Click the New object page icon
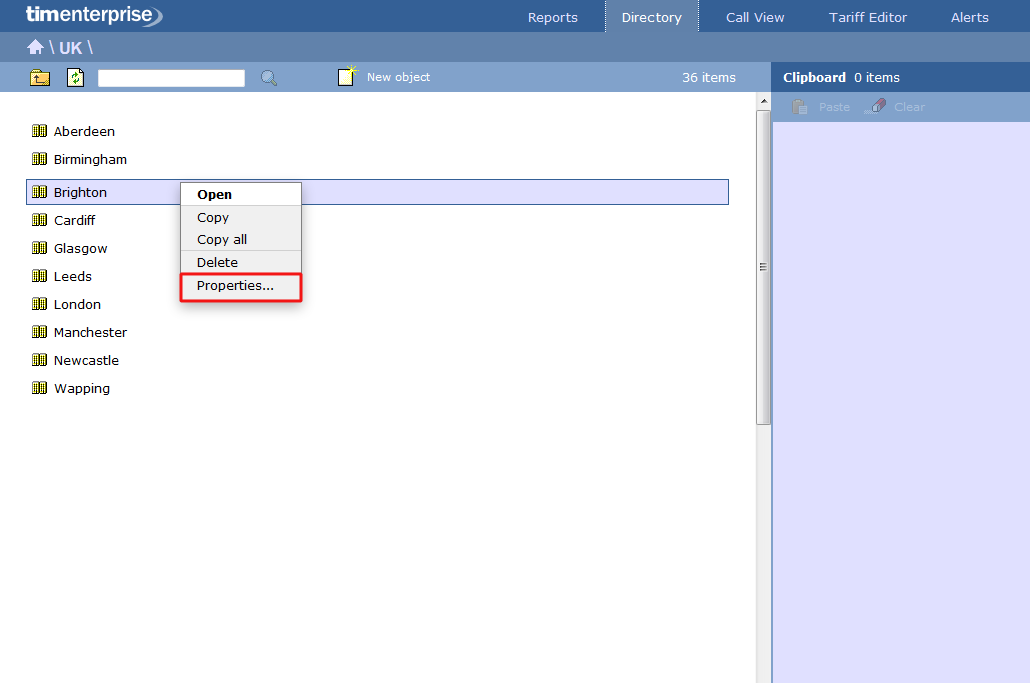1030x683 pixels. (347, 77)
